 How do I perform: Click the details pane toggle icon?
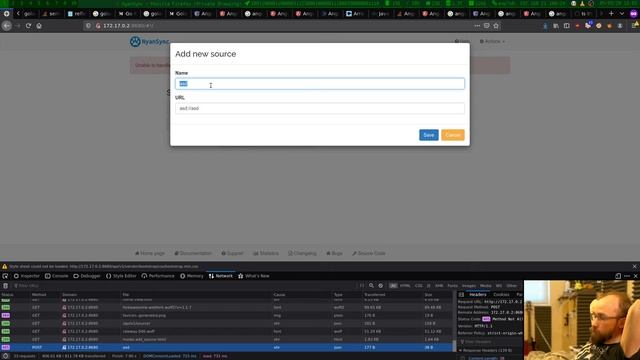(x=461, y=295)
